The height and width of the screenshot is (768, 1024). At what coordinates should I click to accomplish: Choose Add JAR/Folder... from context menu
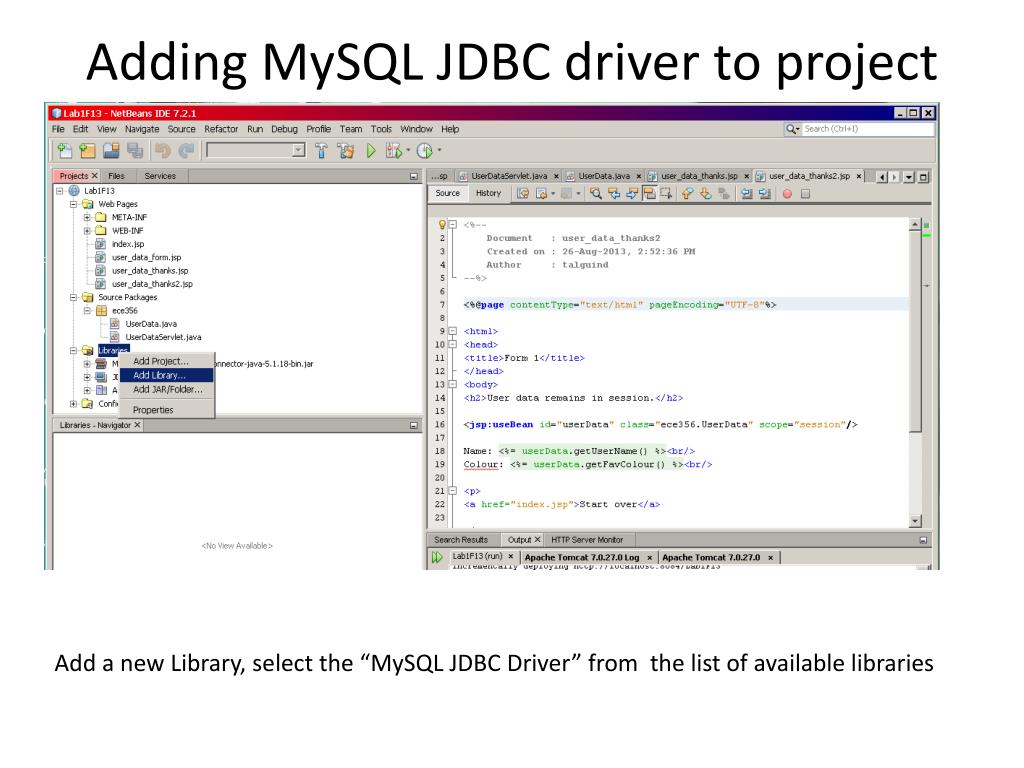167,389
